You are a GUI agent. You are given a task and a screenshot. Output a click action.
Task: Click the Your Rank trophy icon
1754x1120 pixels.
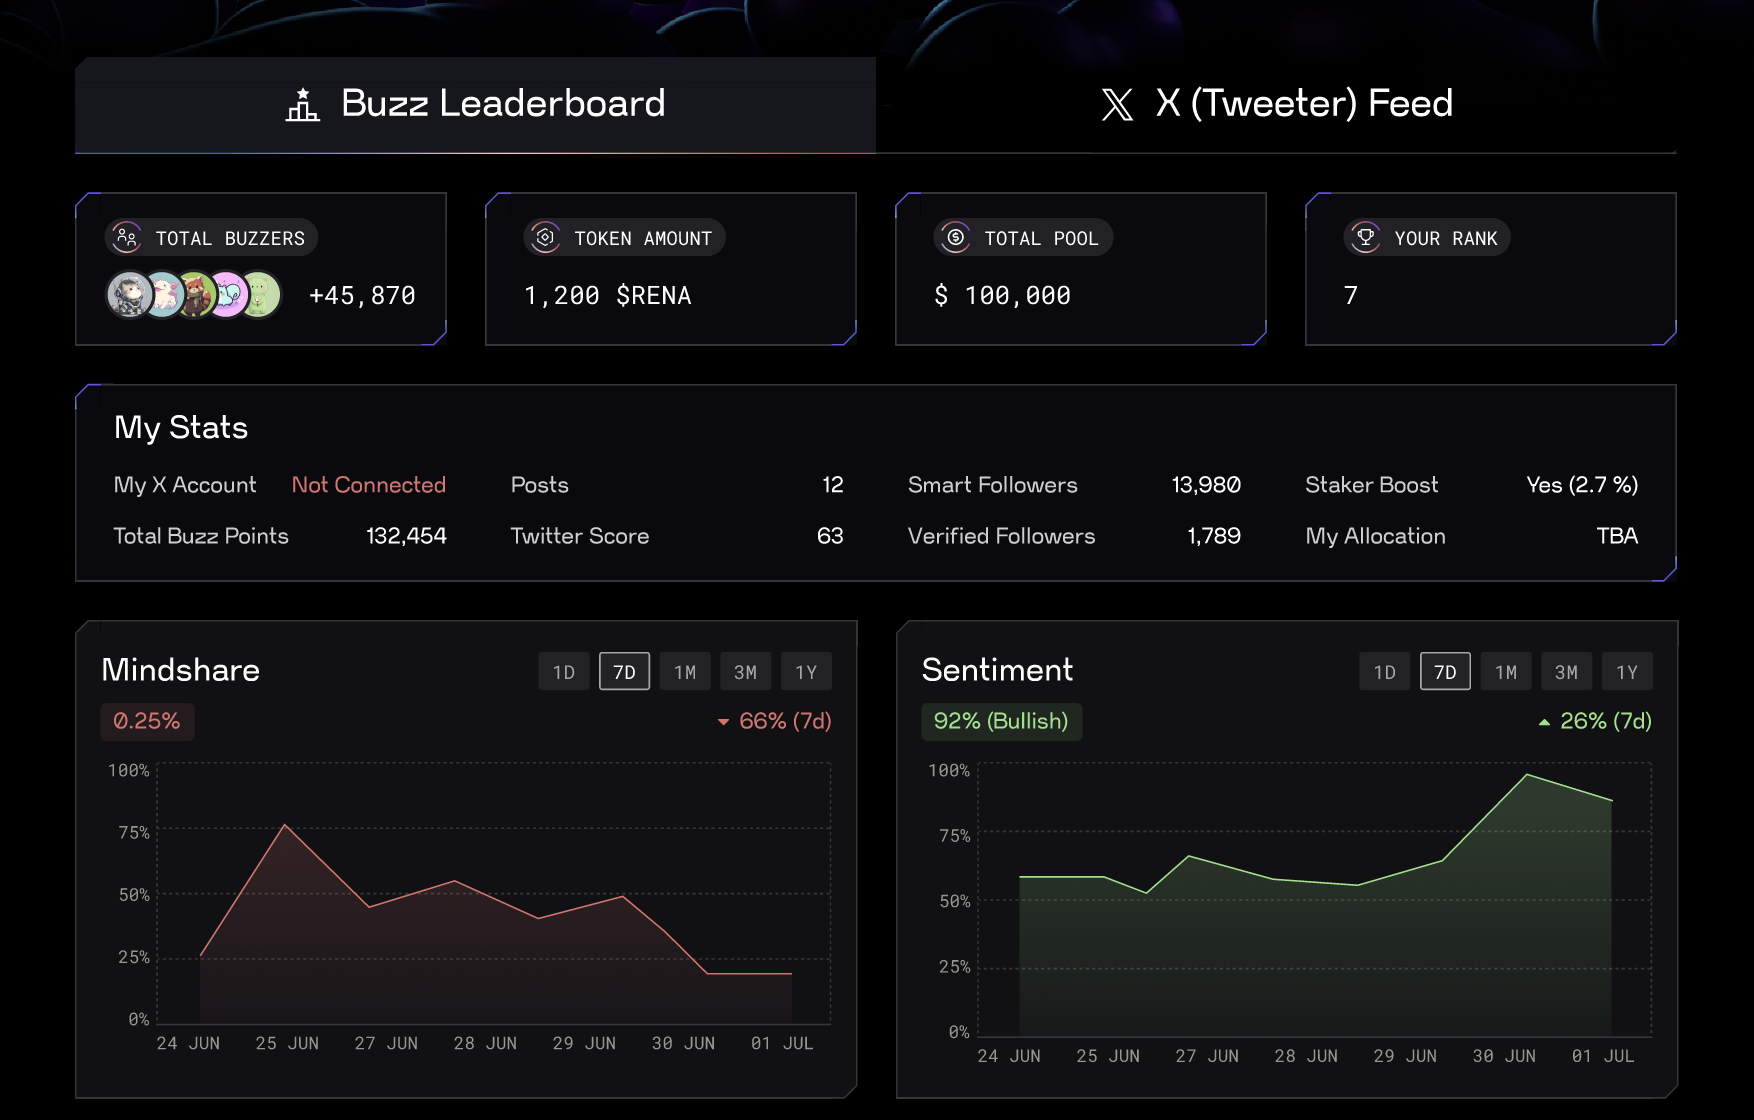1365,238
